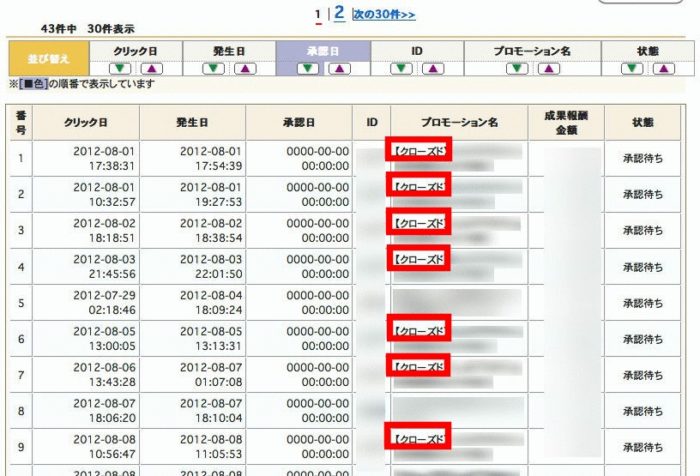Sort プロモーション名 descending with green arrow
The height and width of the screenshot is (476, 700).
[x=516, y=69]
